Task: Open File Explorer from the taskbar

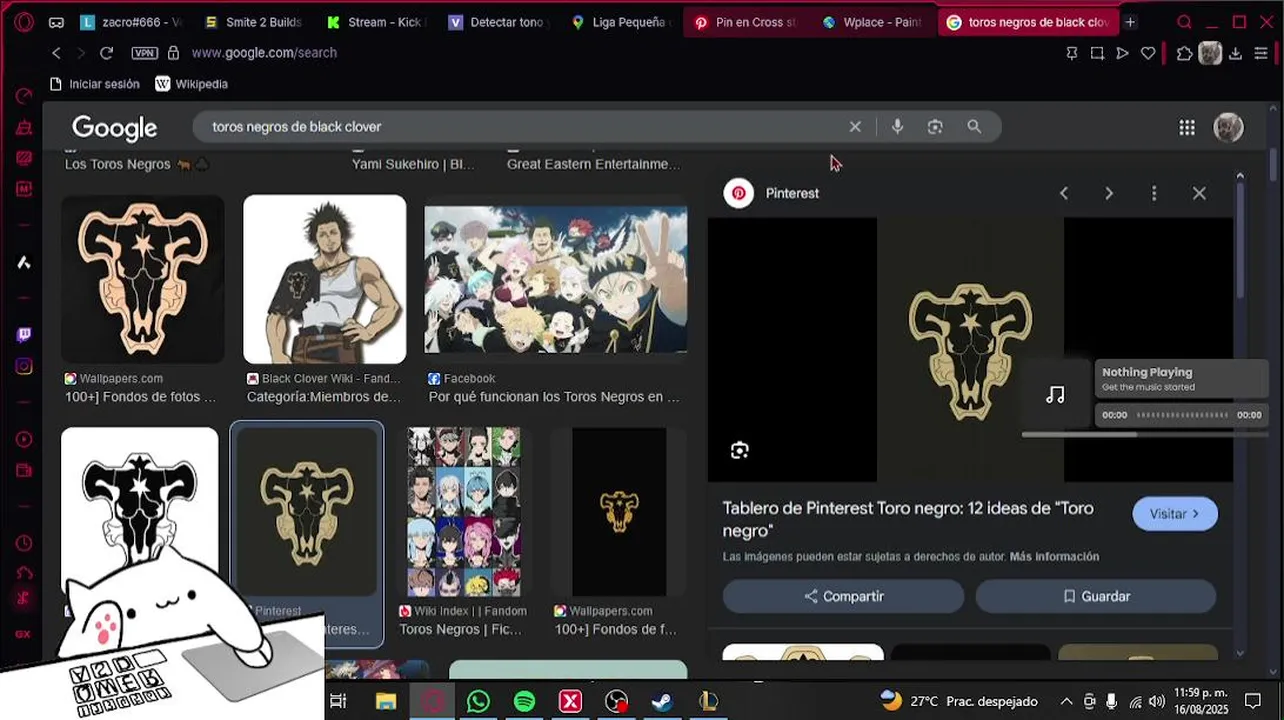Action: click(x=386, y=701)
